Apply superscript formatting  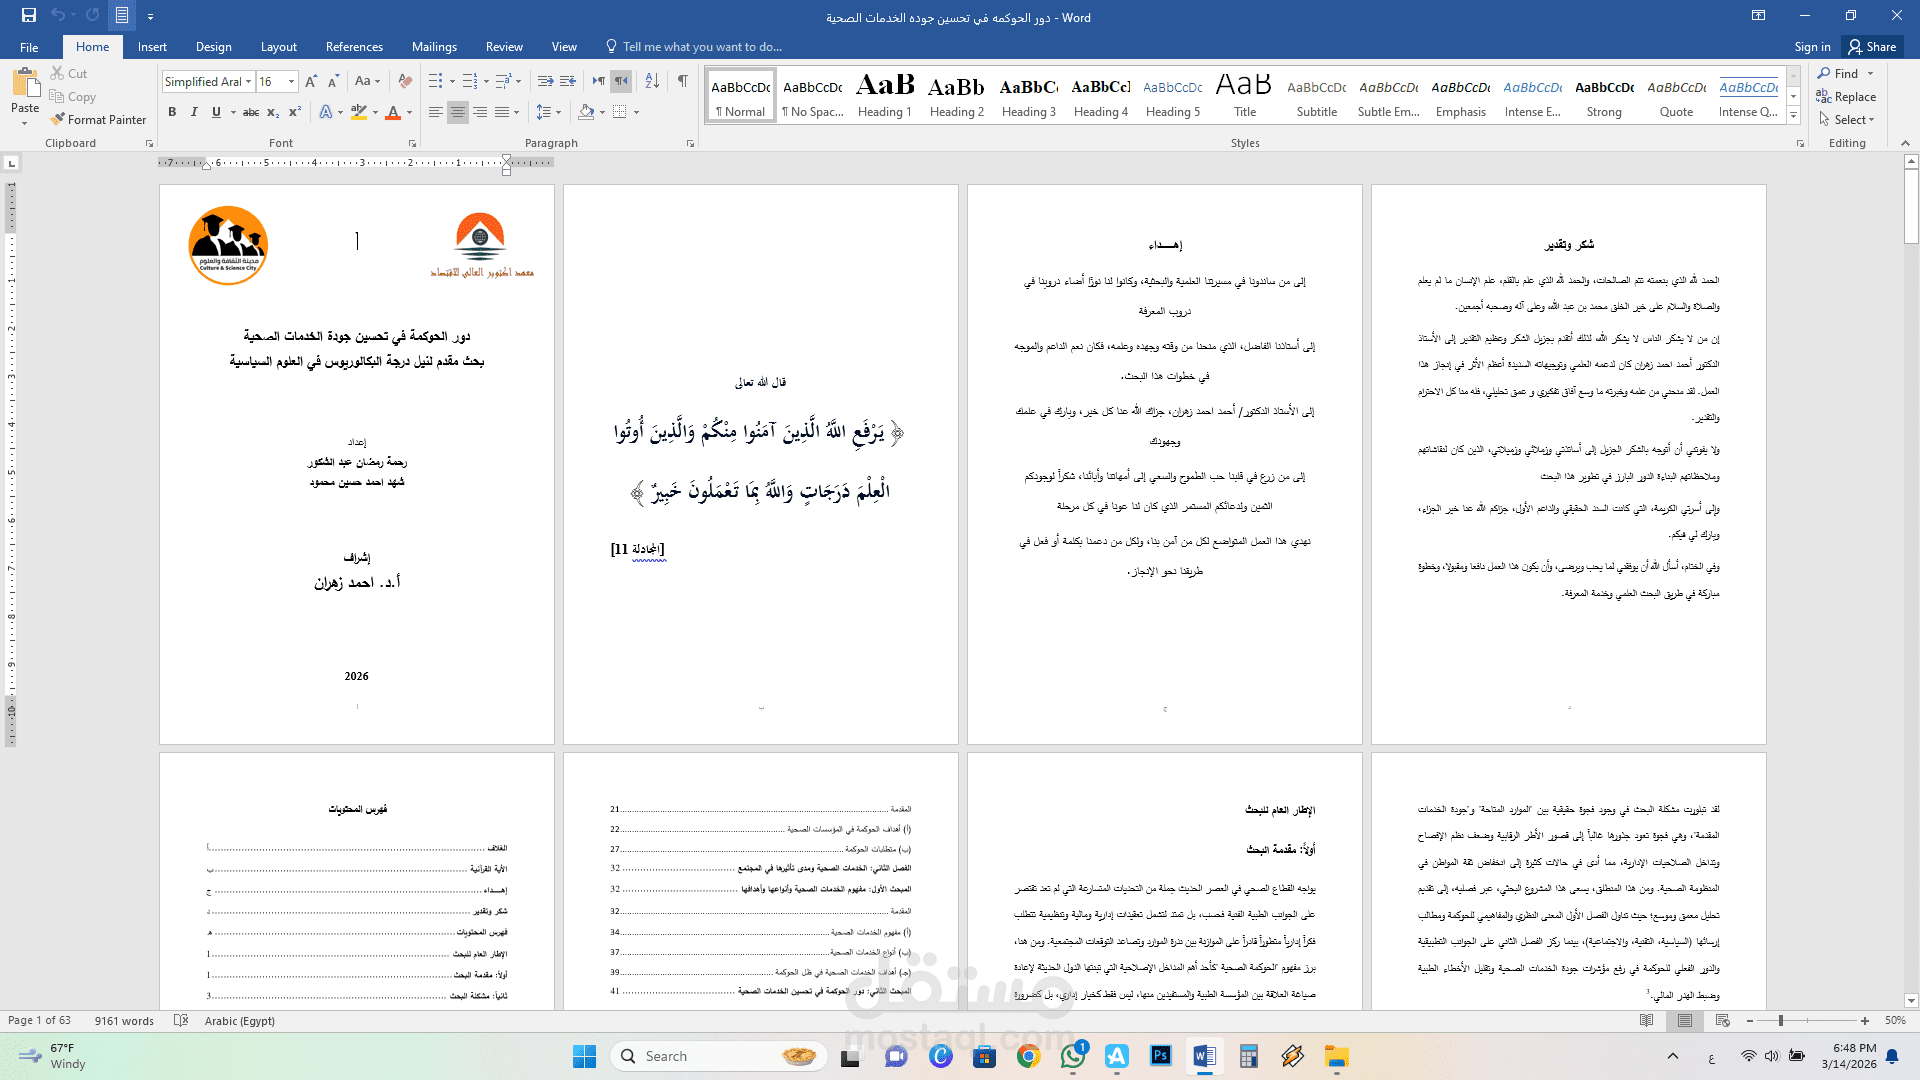click(295, 112)
